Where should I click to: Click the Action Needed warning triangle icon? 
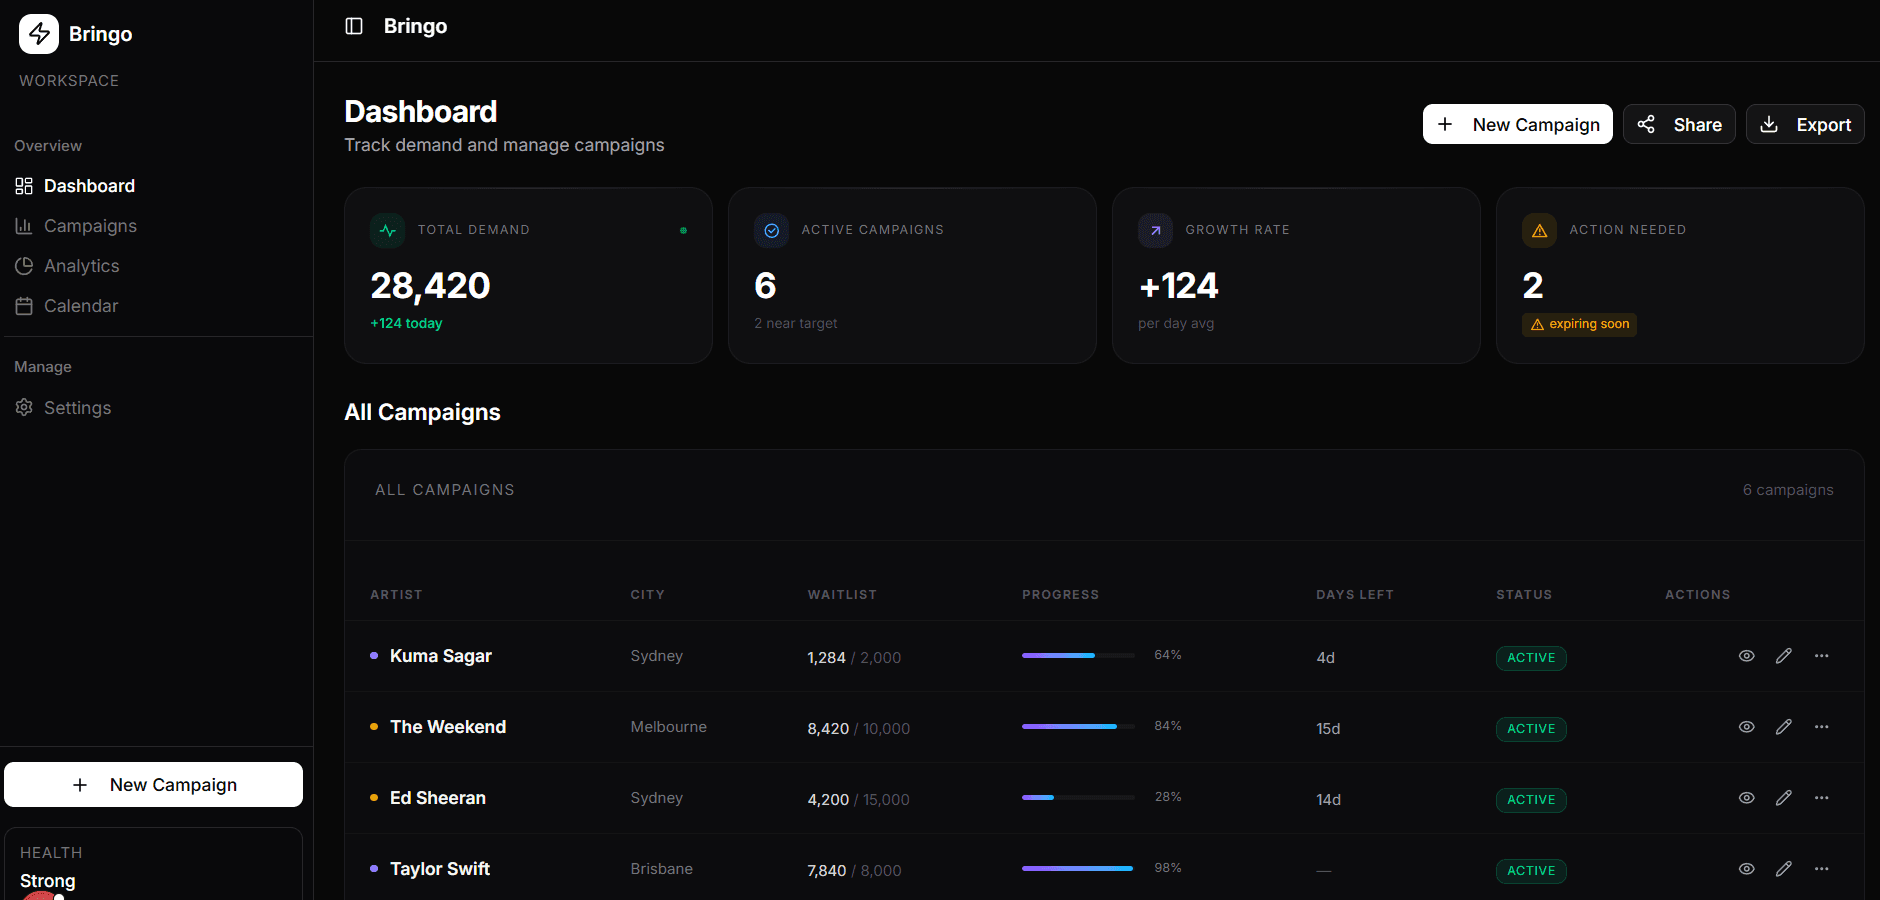click(x=1539, y=230)
